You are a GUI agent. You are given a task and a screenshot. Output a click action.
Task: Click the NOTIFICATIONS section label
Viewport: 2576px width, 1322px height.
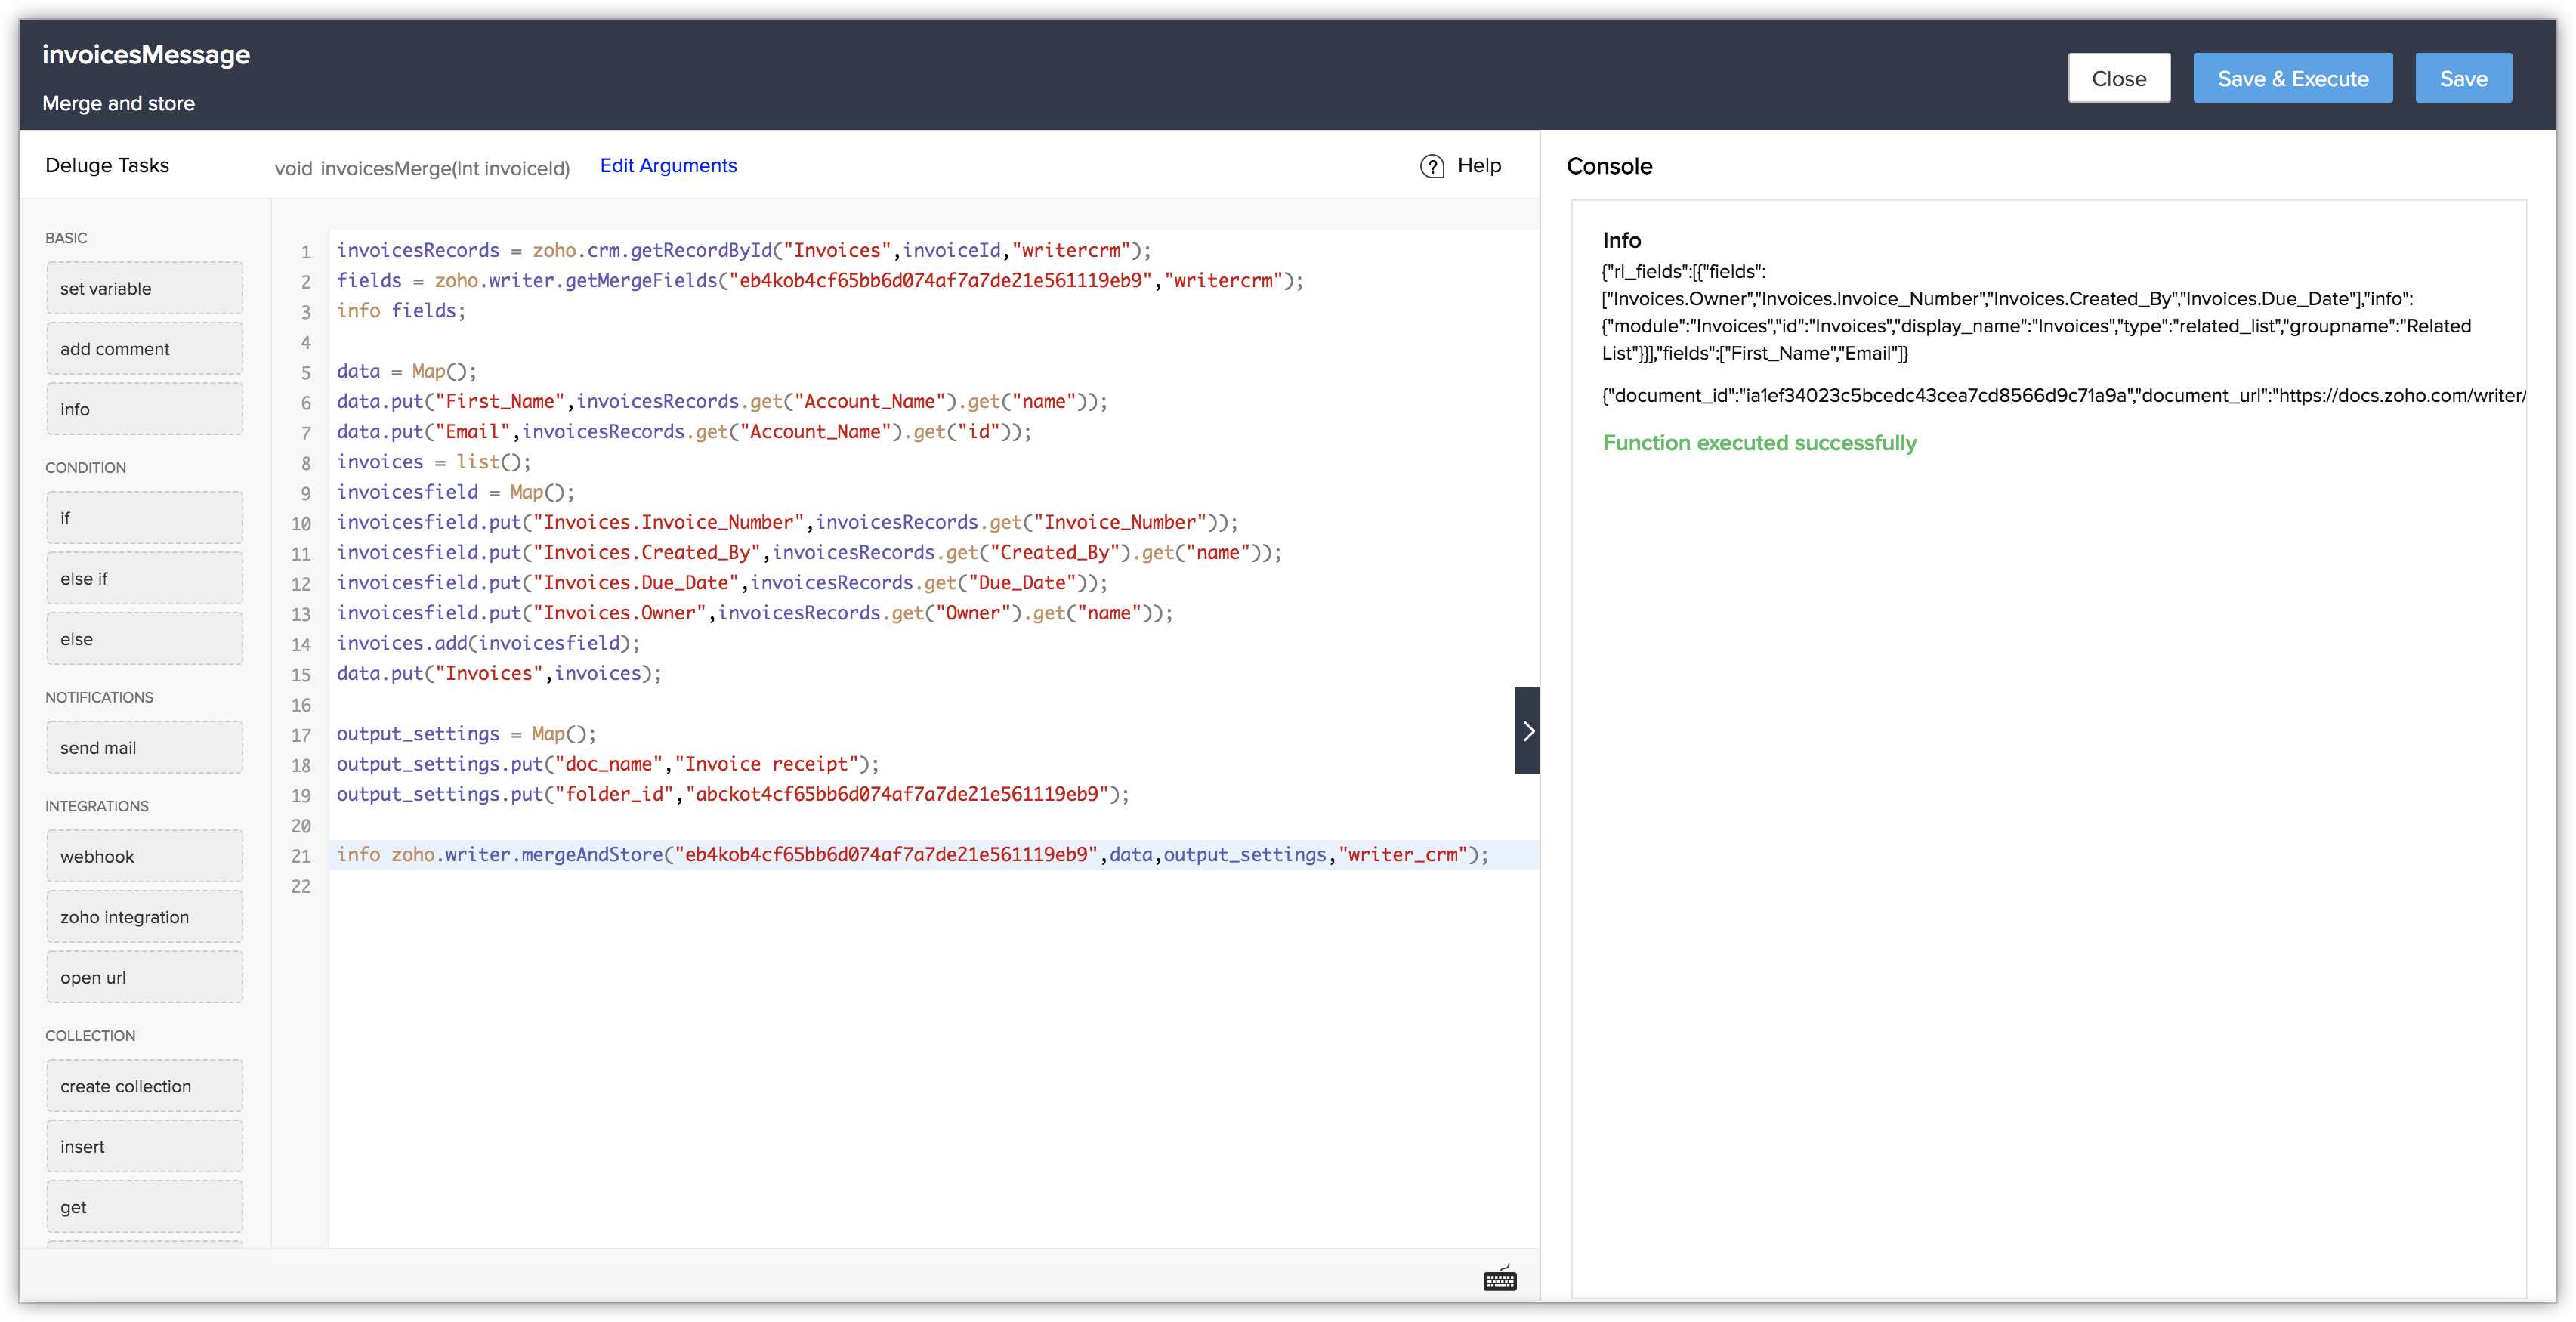point(99,697)
